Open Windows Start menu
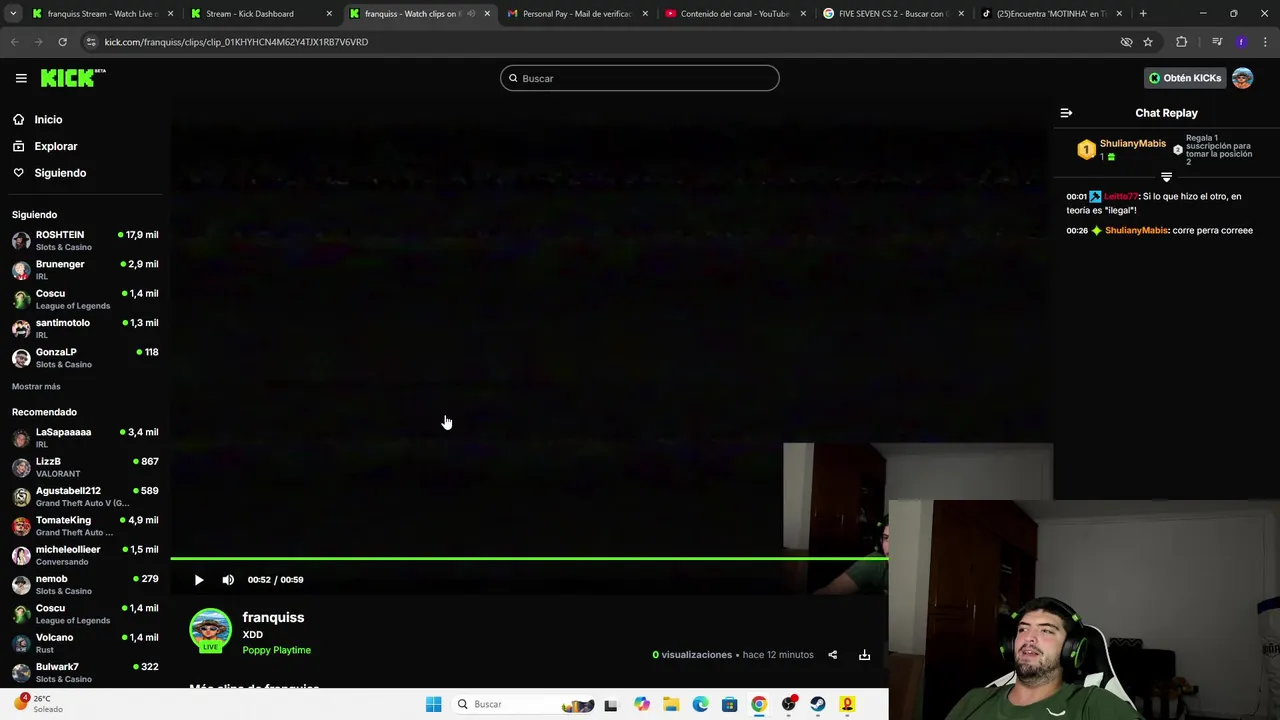Image resolution: width=1280 pixels, height=720 pixels. pos(433,704)
